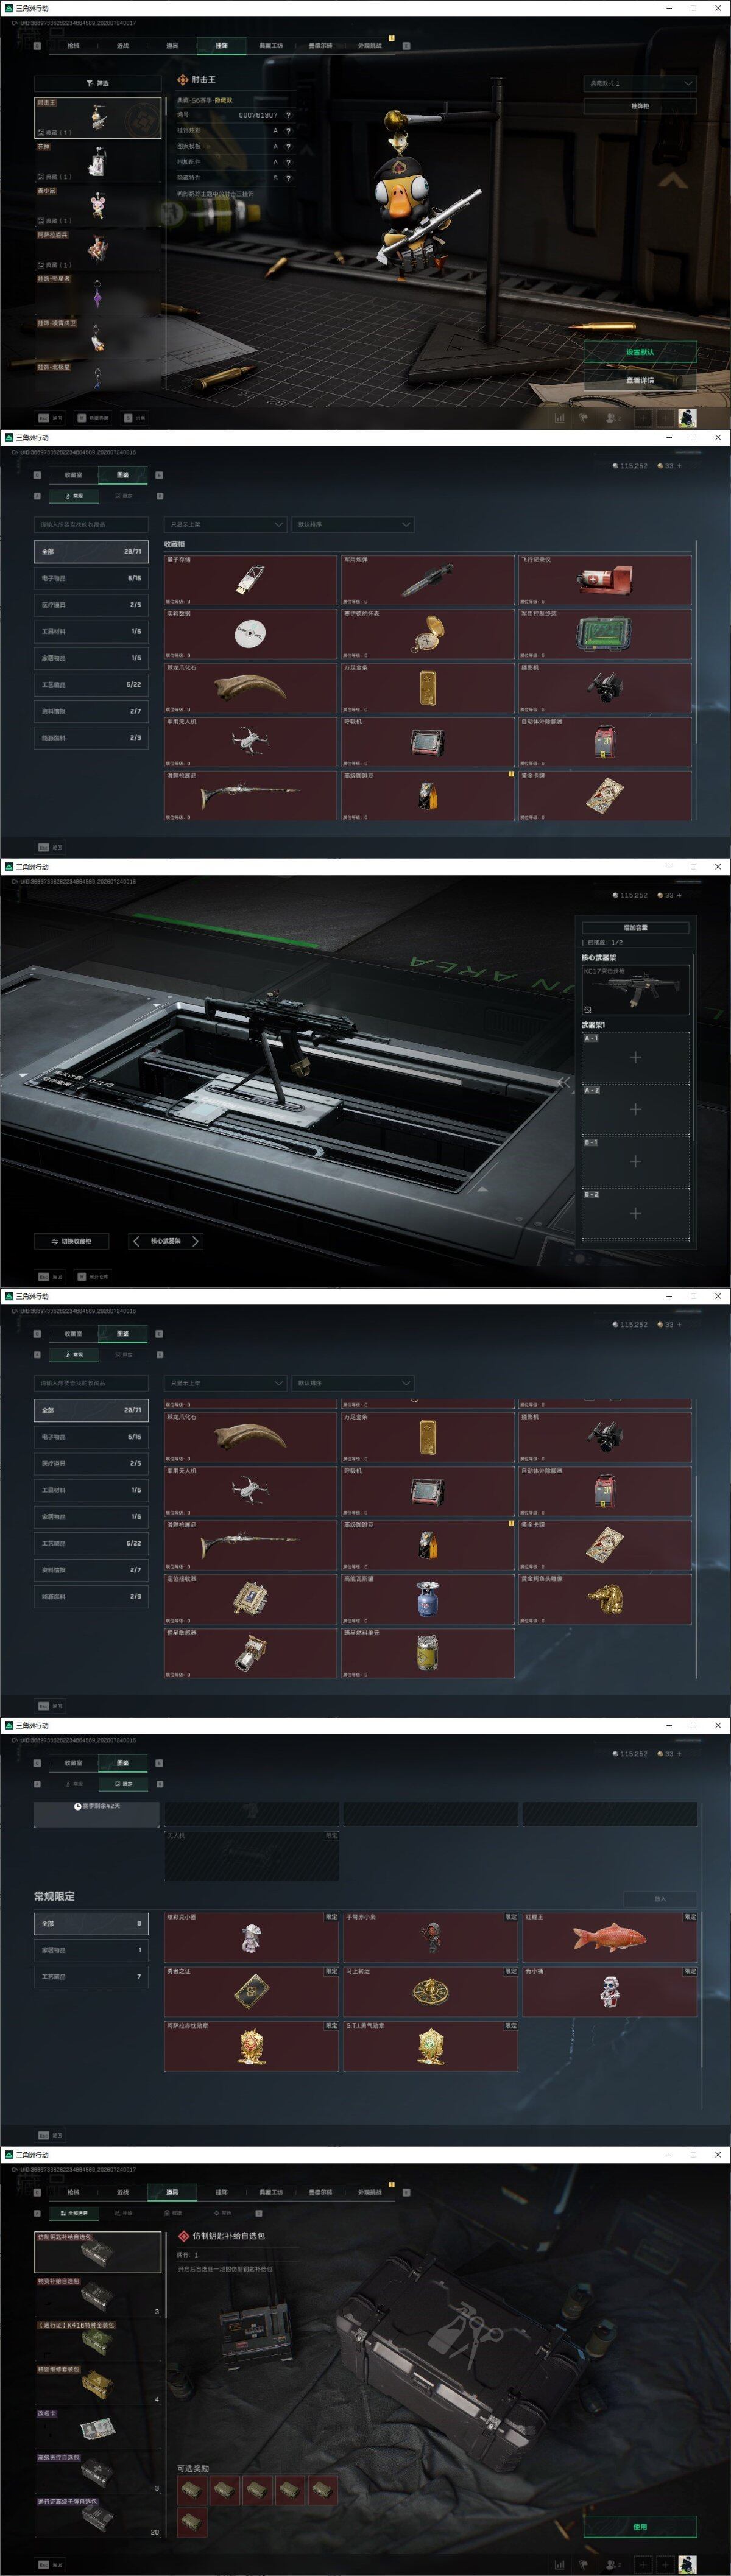Select the 射击王 duck charm thumbnail
Image resolution: width=731 pixels, height=2576 pixels.
[98, 117]
